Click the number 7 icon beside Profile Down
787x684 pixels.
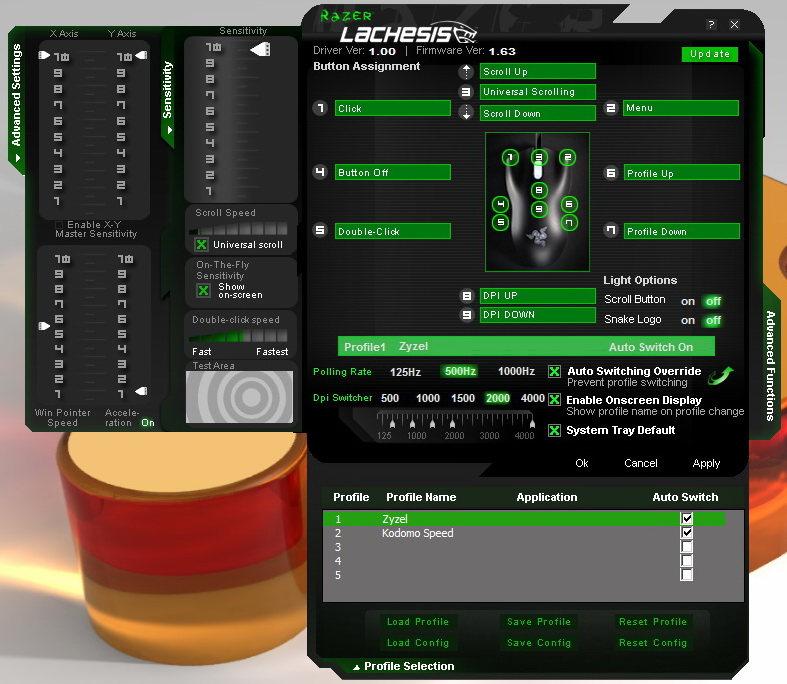point(611,230)
